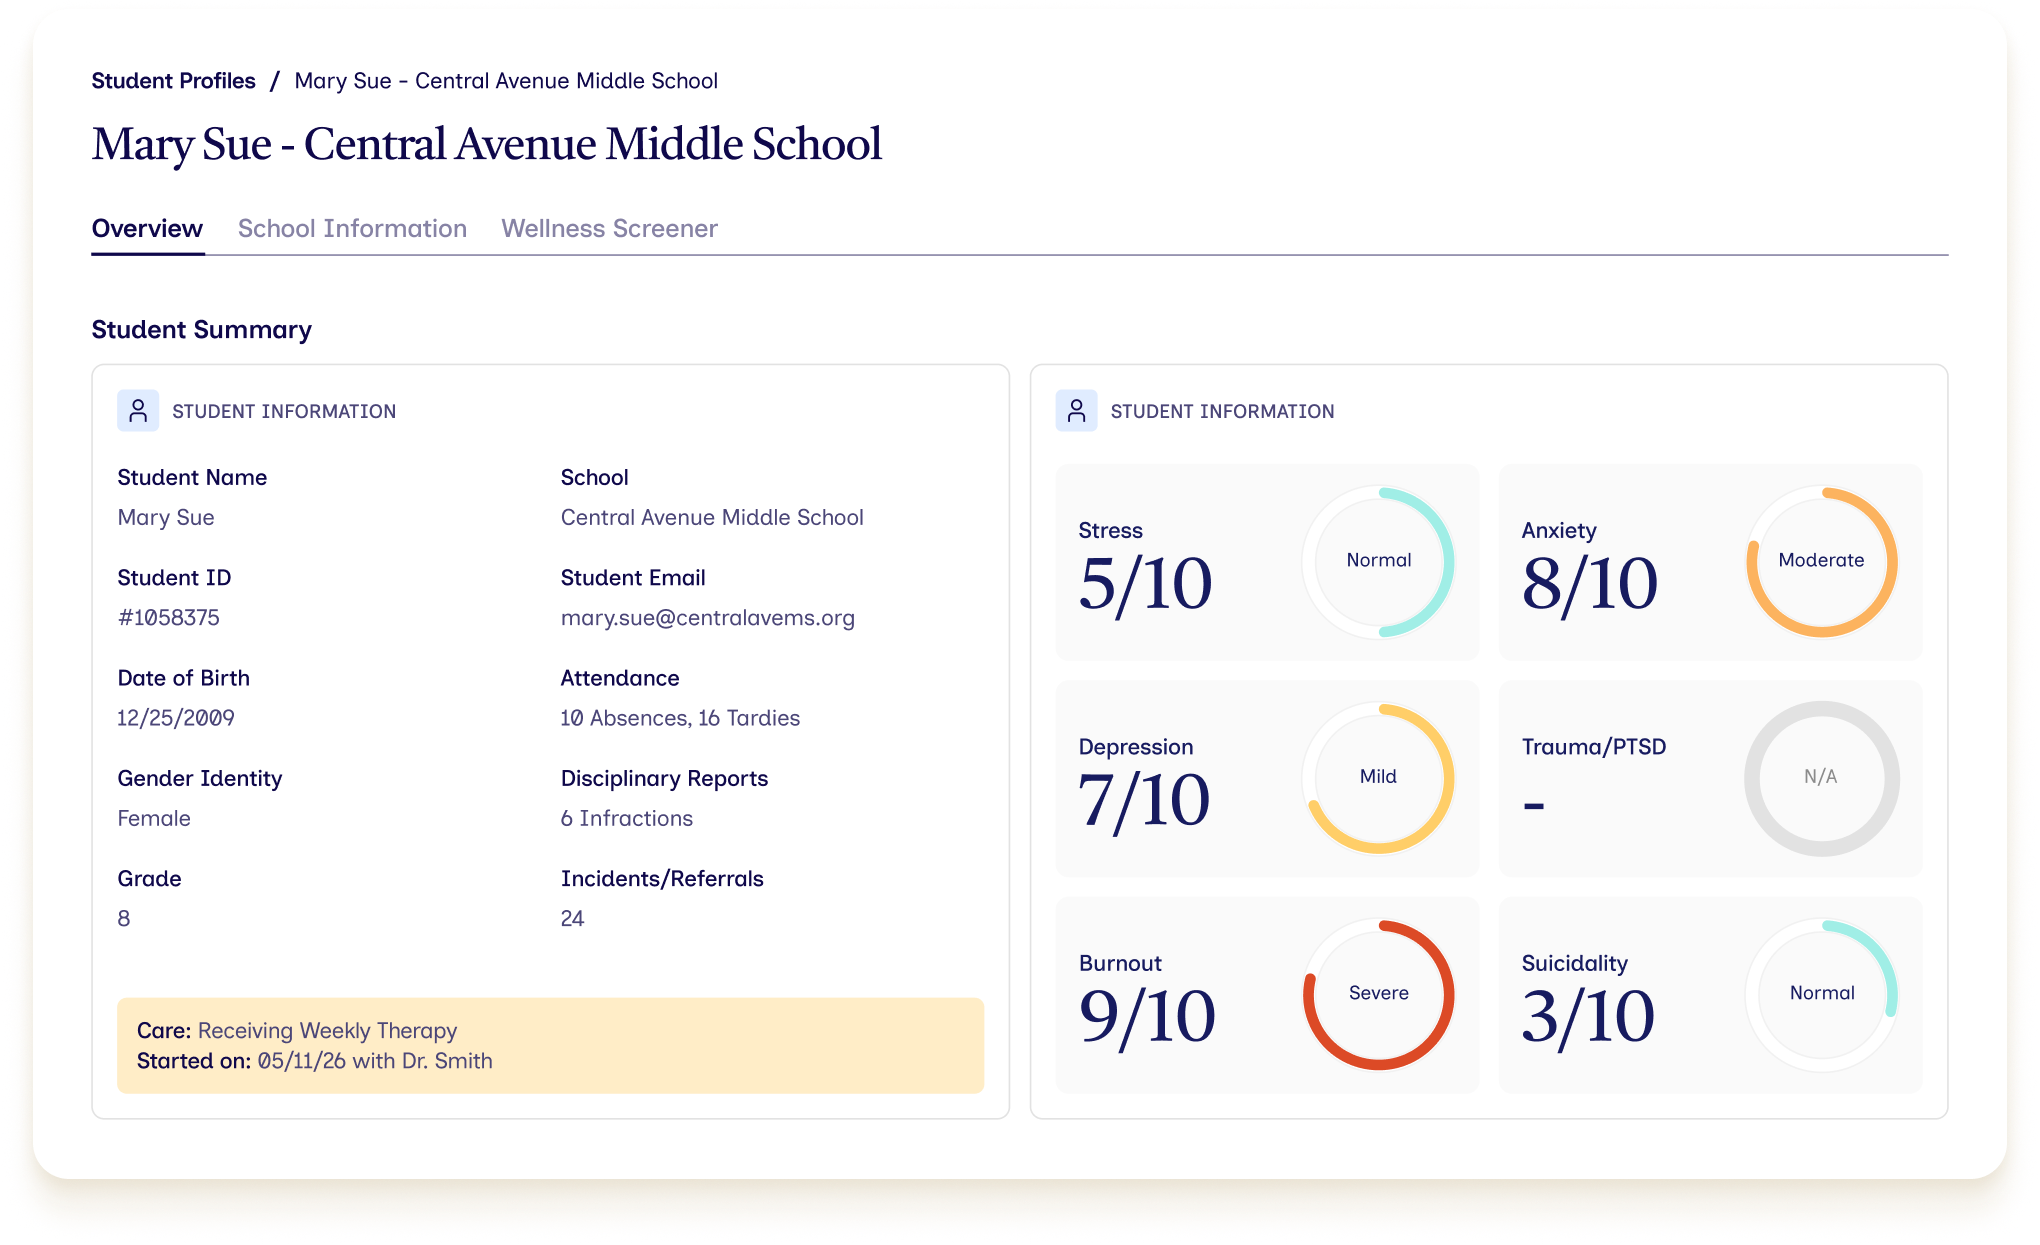This screenshot has height=1245, width=2040.
Task: Click '10 Absences, 16 Tardies' attendance value
Action: [680, 718]
